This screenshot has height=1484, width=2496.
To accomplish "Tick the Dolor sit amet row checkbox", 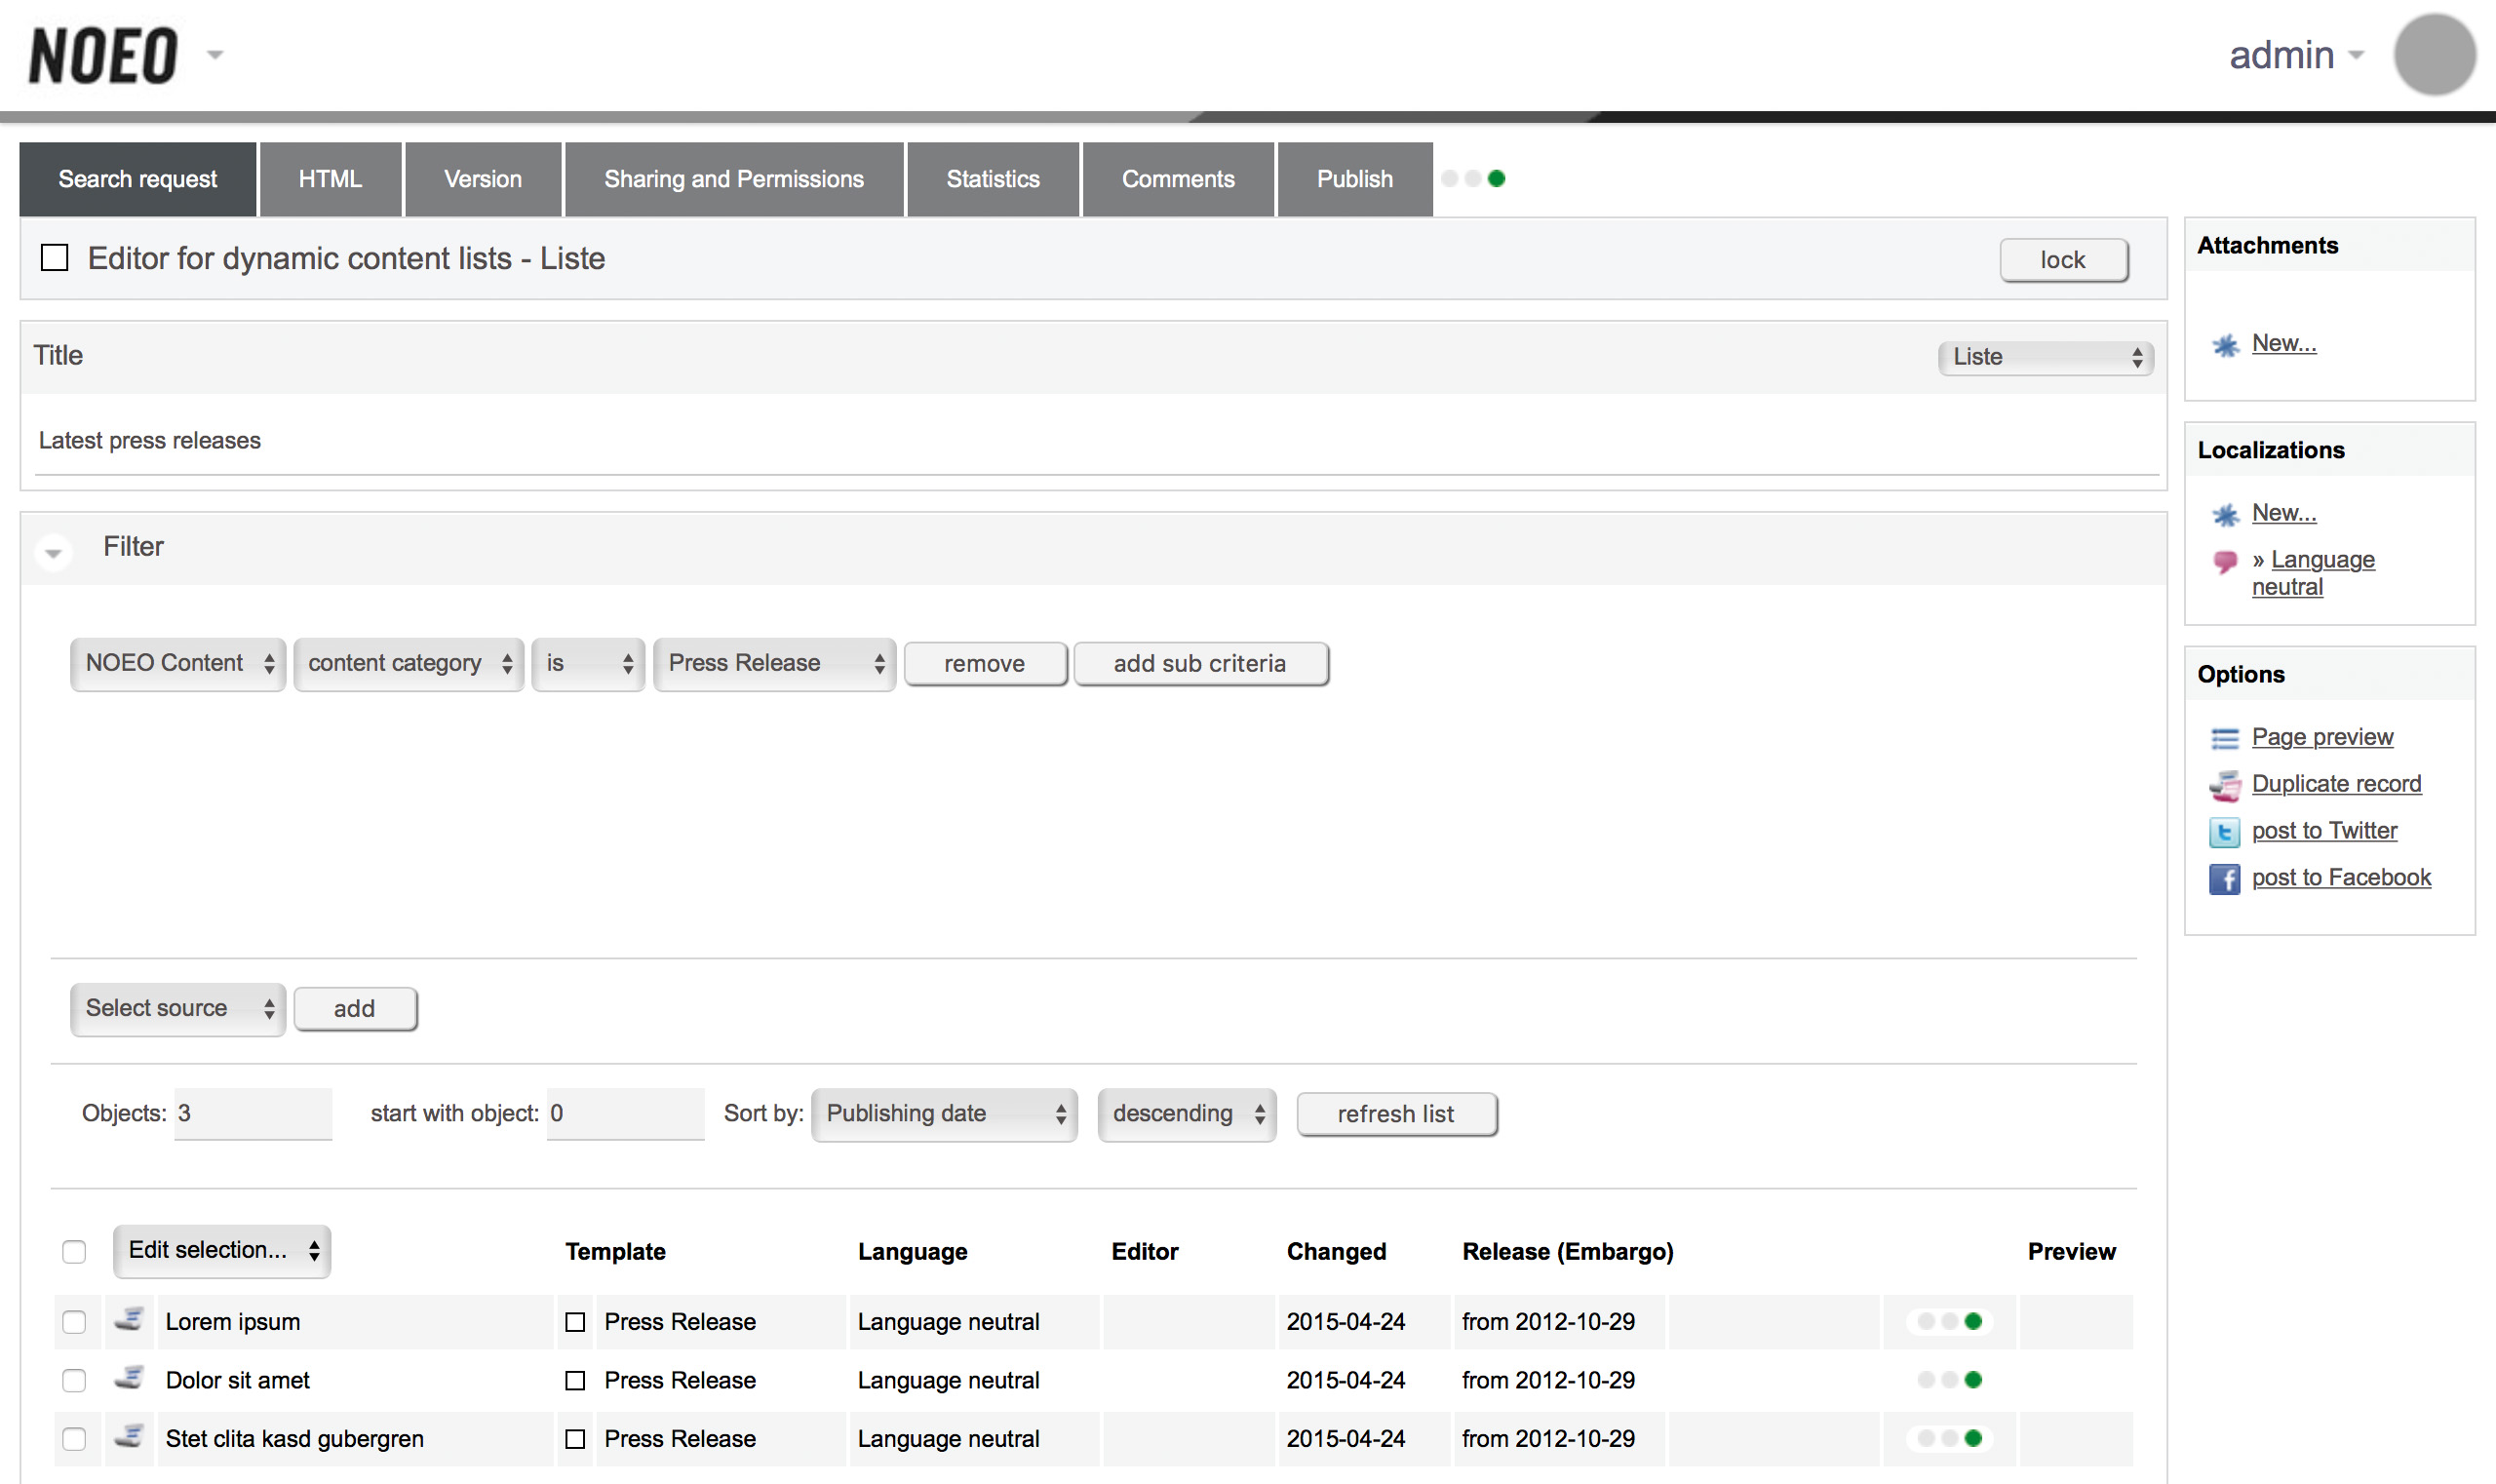I will click(x=74, y=1380).
